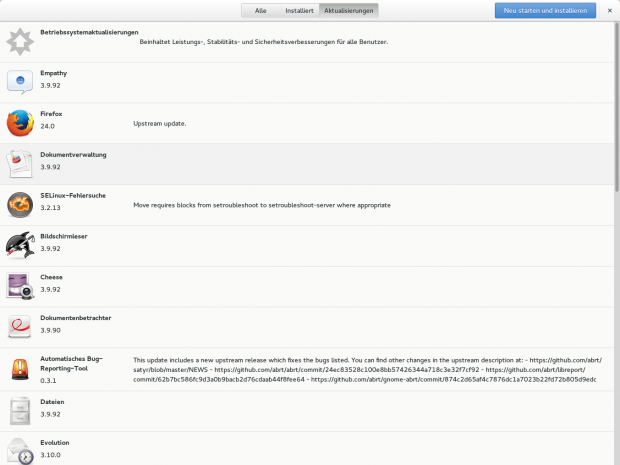The image size is (620, 465).
Task: Click the Betriebssystemaktualisierungen gear icon
Action: coord(20,42)
